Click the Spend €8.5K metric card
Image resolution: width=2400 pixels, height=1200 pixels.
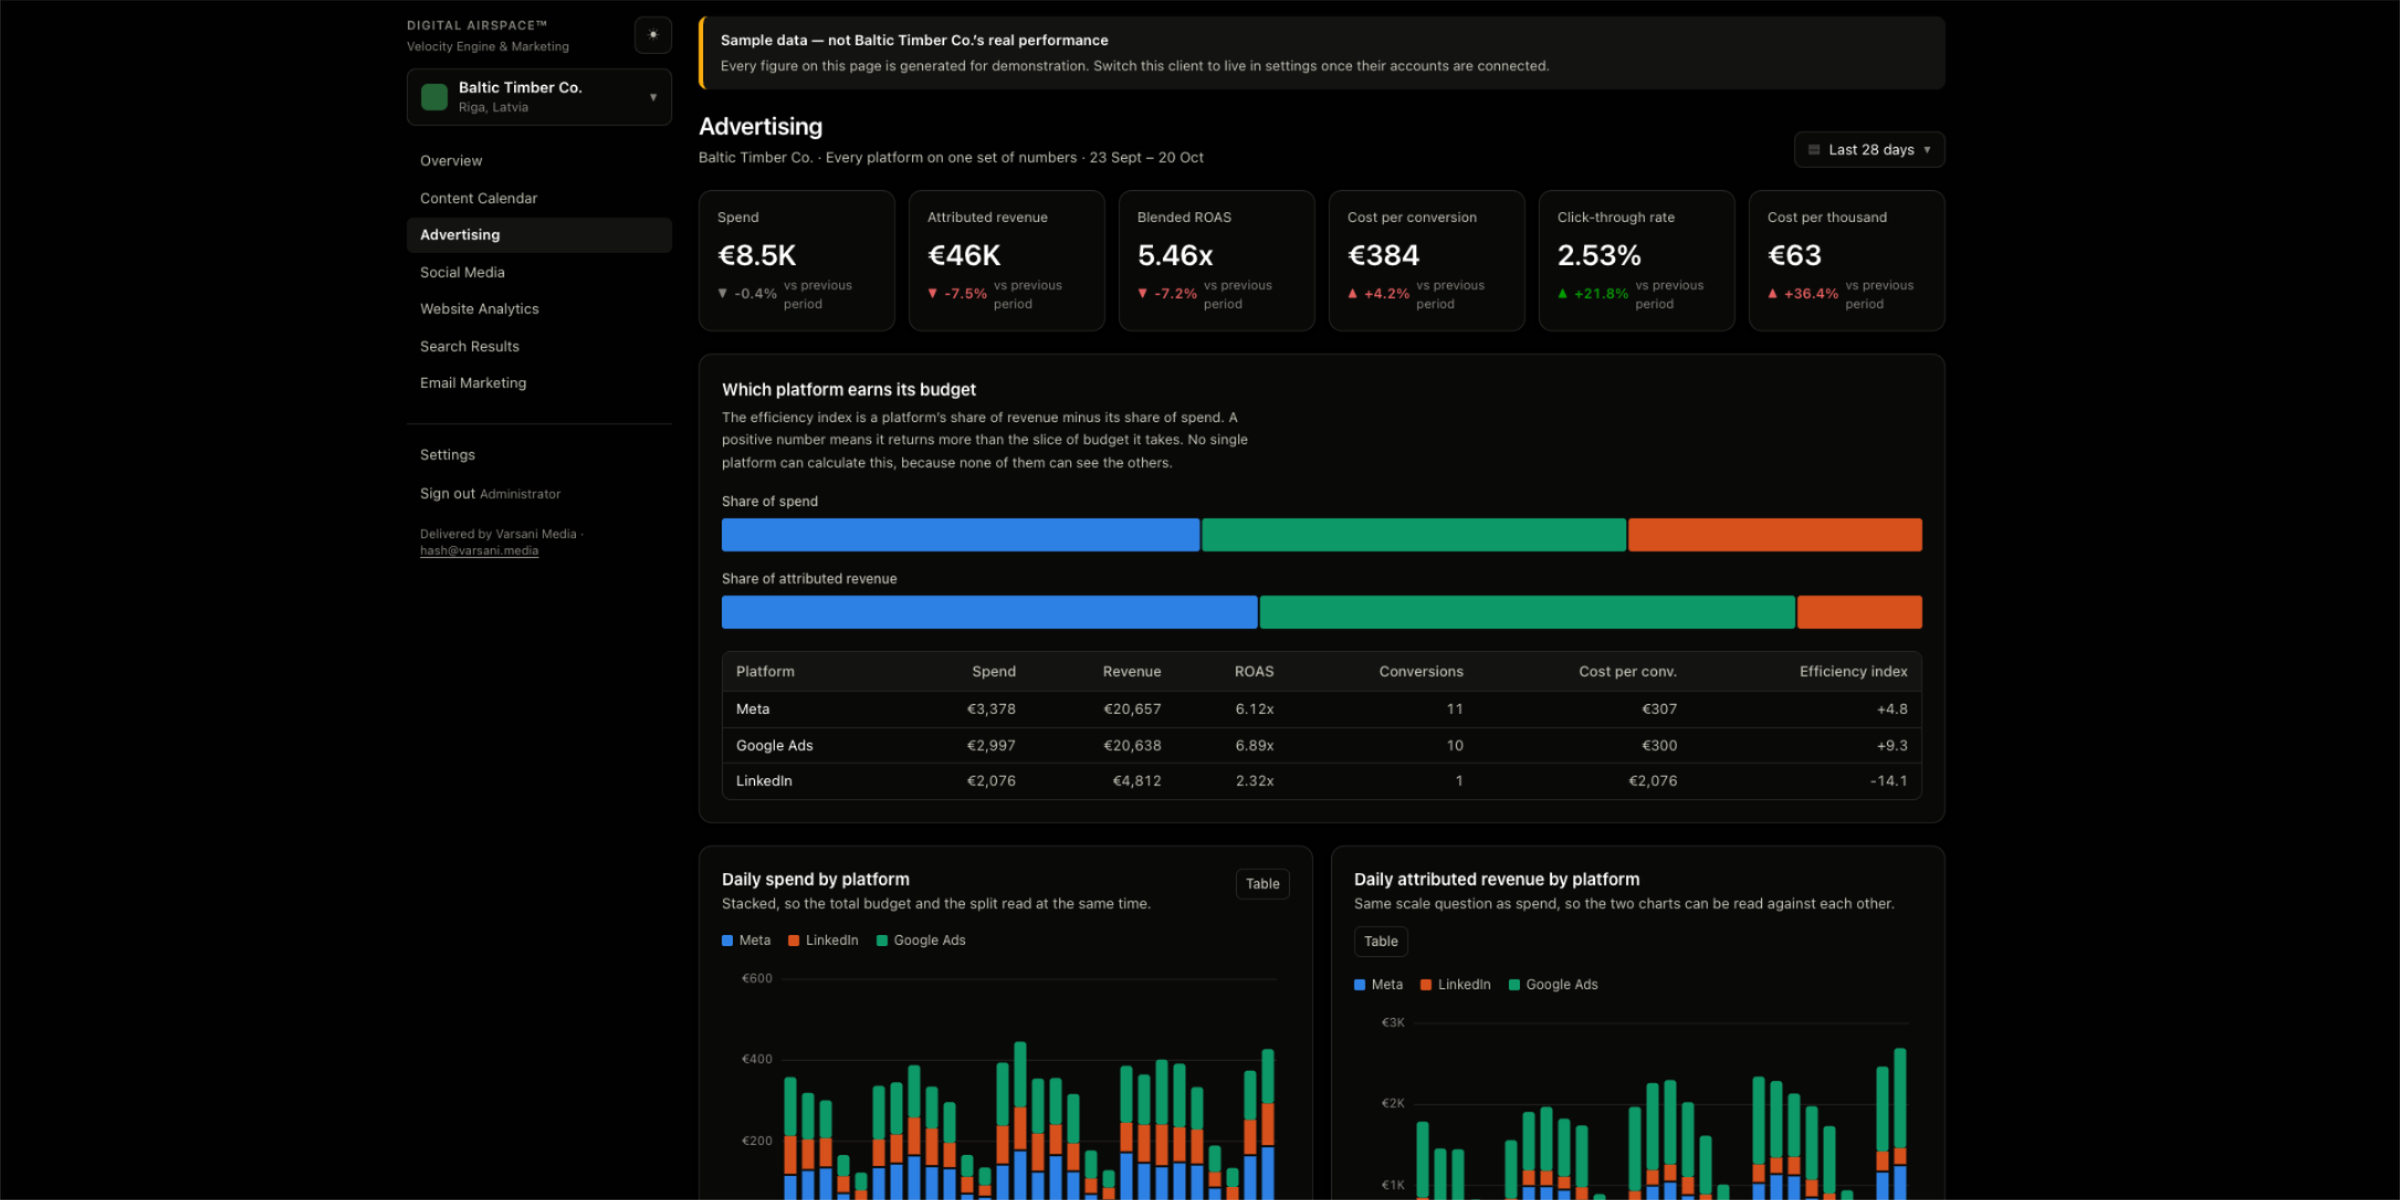[797, 261]
